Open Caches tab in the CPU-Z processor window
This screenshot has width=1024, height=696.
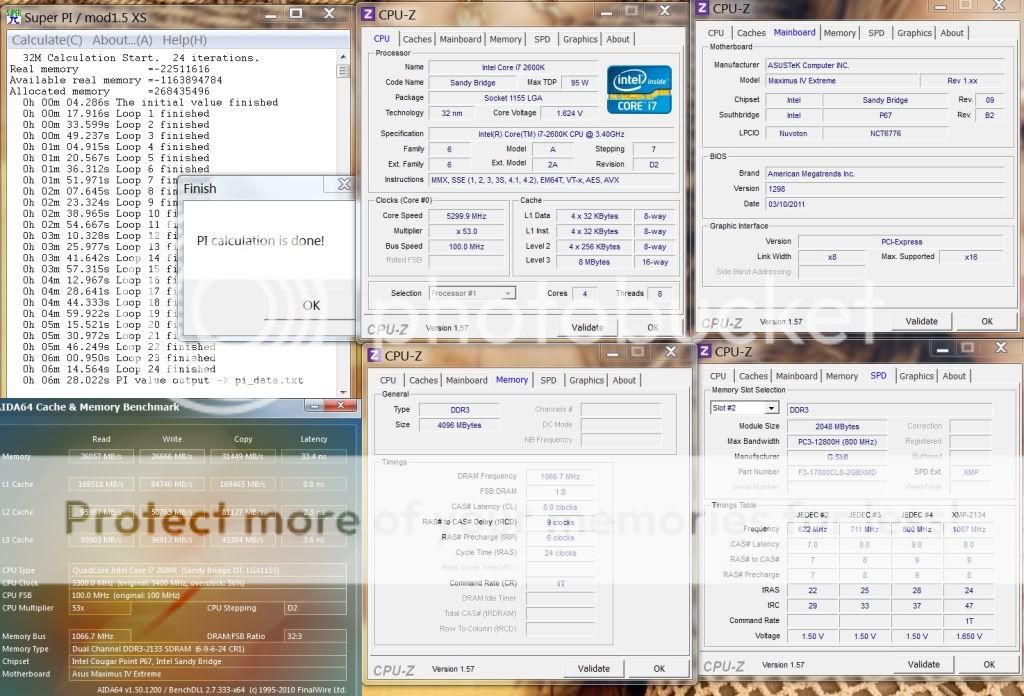tap(417, 39)
